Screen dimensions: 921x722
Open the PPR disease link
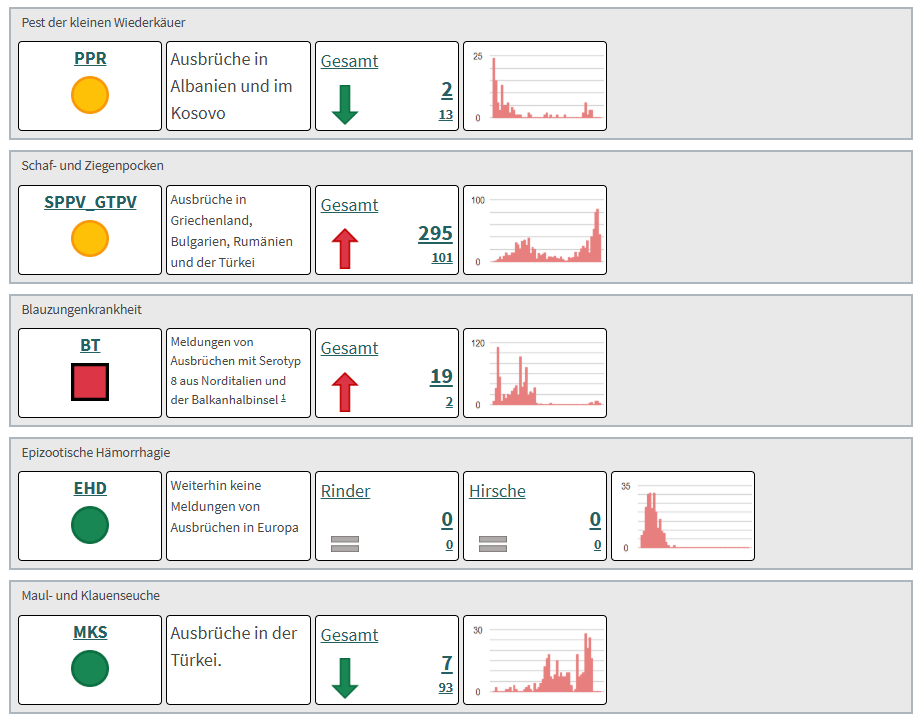click(x=90, y=59)
